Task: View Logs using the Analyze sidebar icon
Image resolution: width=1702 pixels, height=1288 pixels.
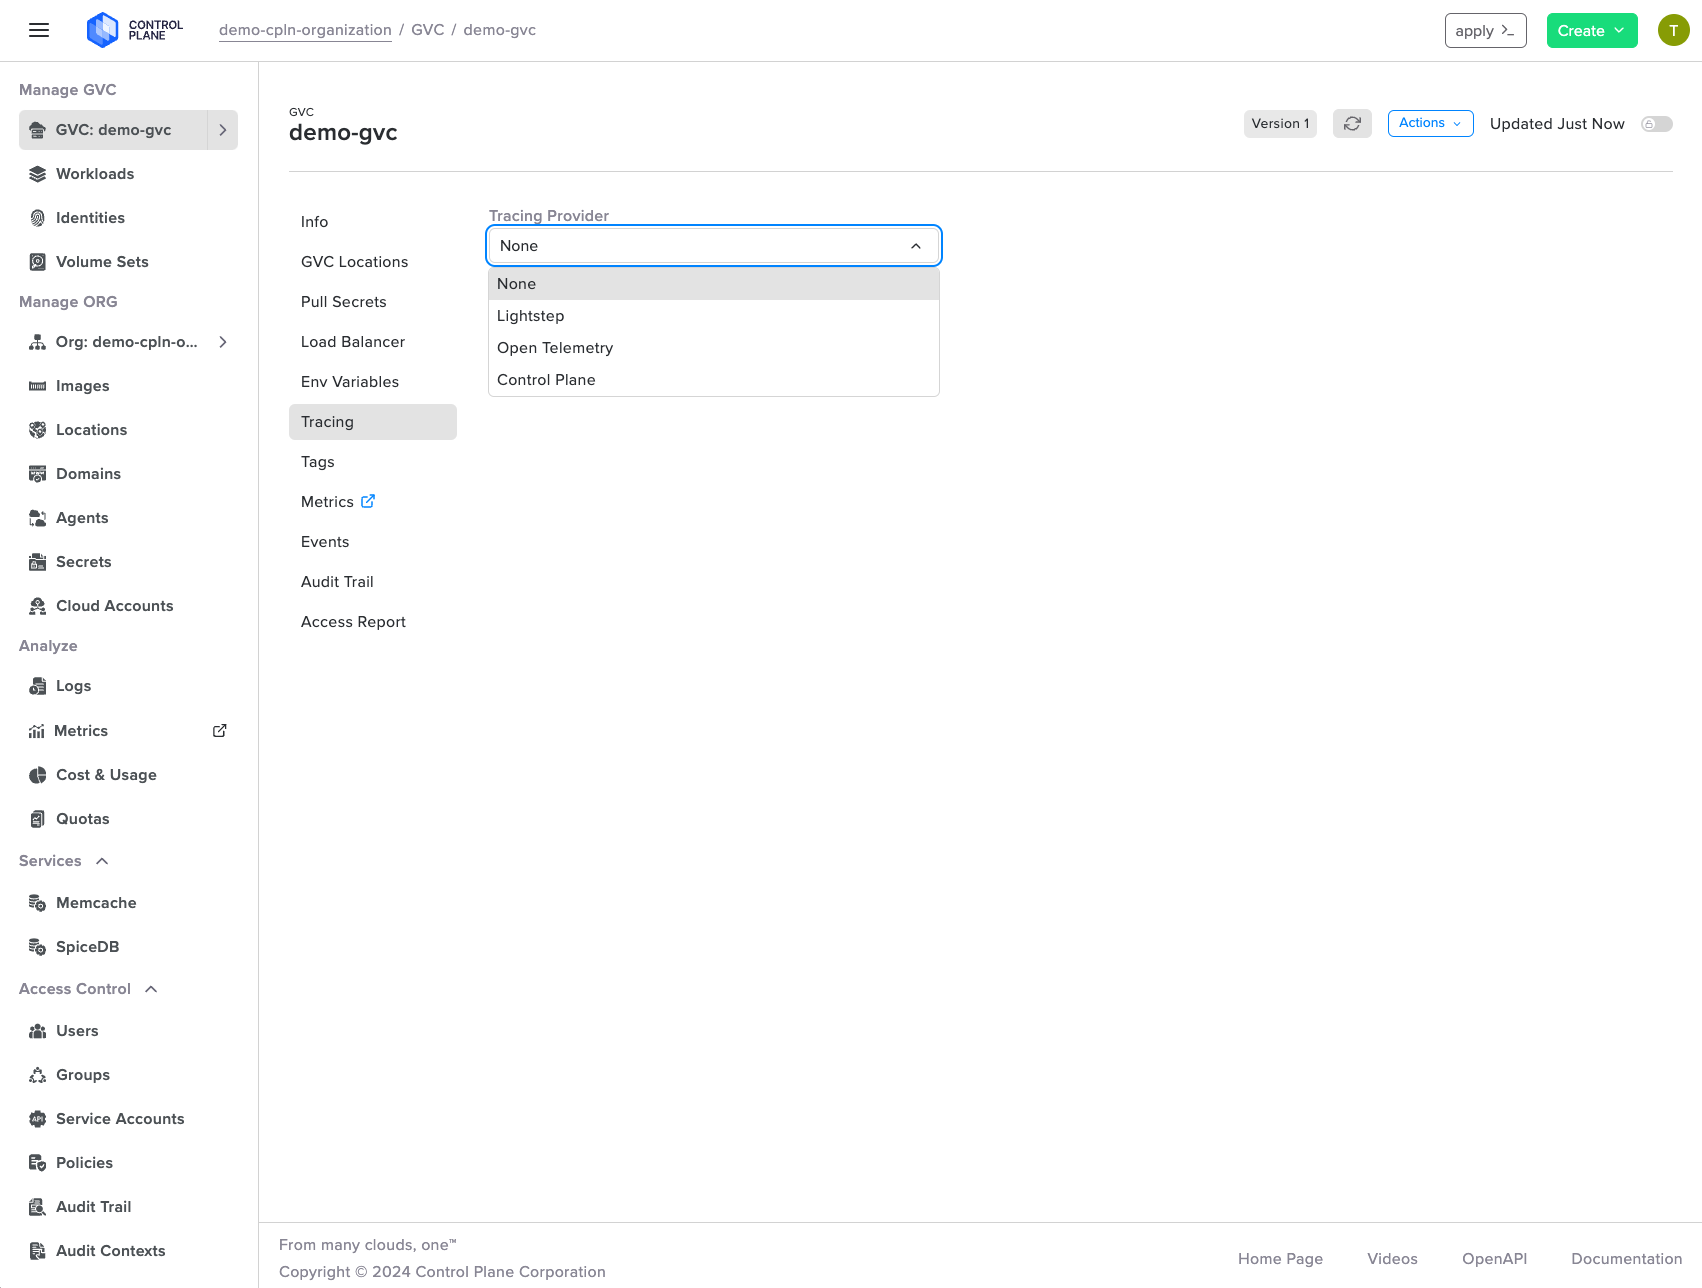Action: pos(37,686)
